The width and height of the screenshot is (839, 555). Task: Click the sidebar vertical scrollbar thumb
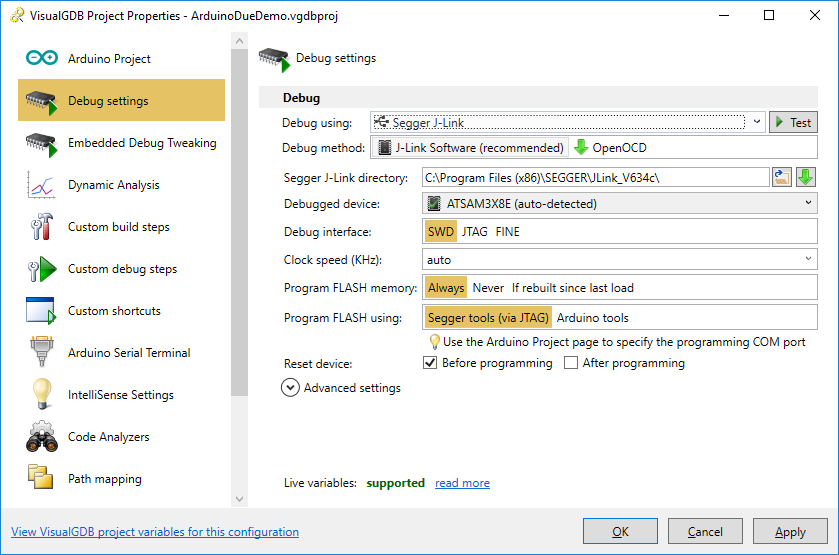239,222
